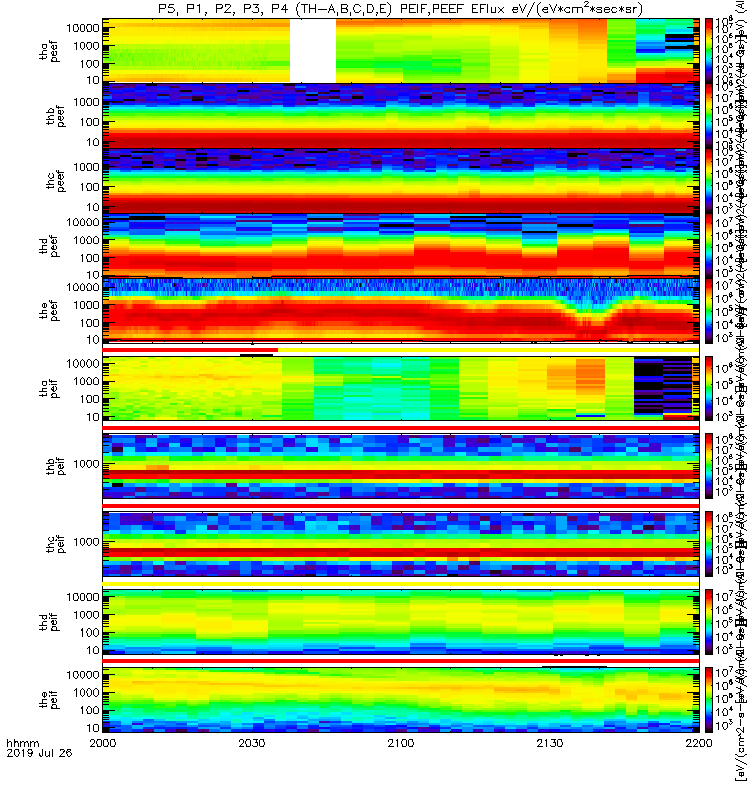This screenshot has height=800, width=750.
Task: Click the '10000' energy tick of the peef
Action: point(83,287)
